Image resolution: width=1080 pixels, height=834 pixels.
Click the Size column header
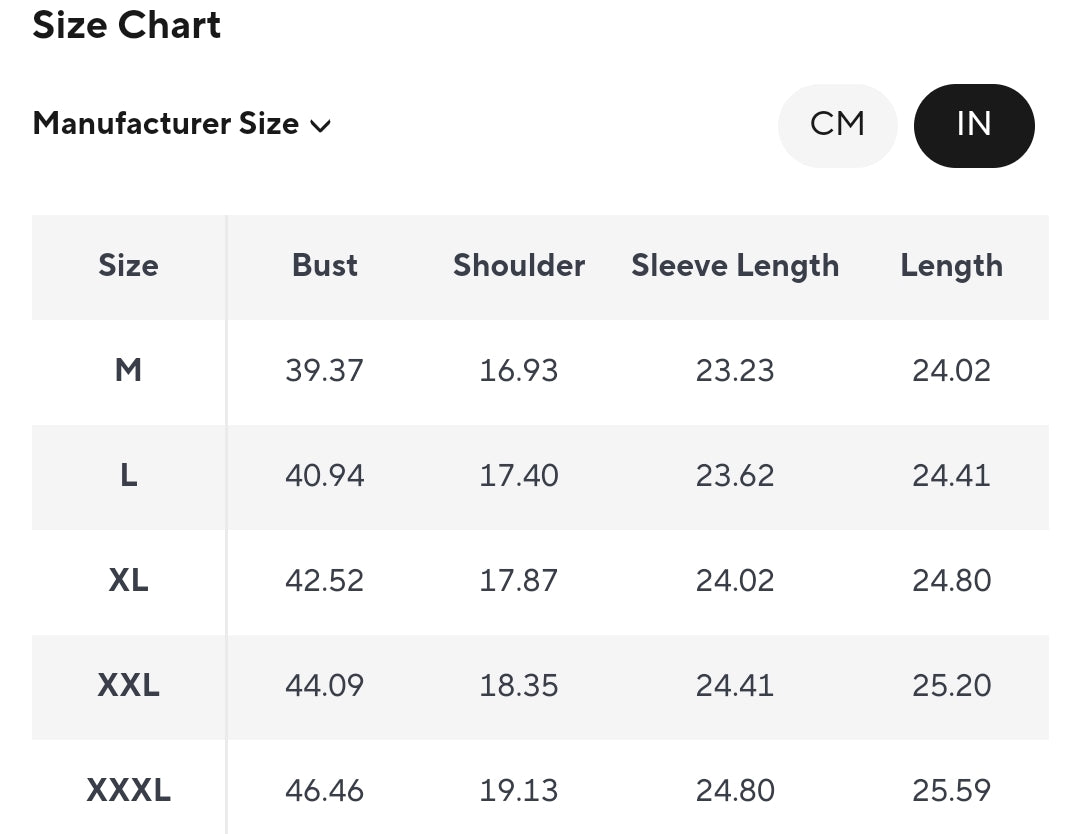128,266
